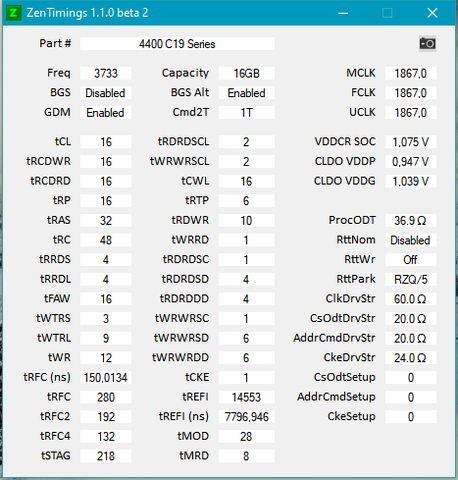Close the ZenTimings window
Screen dimensions: 458x480
[x=432, y=13]
